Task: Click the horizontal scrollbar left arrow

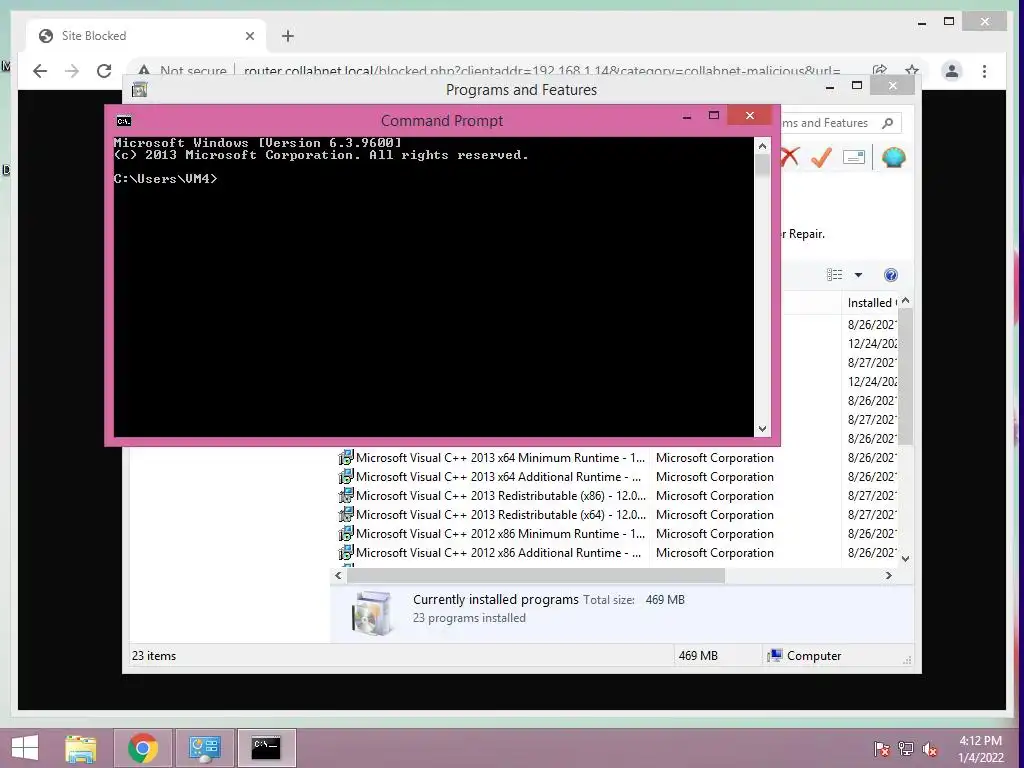Action: [338, 575]
